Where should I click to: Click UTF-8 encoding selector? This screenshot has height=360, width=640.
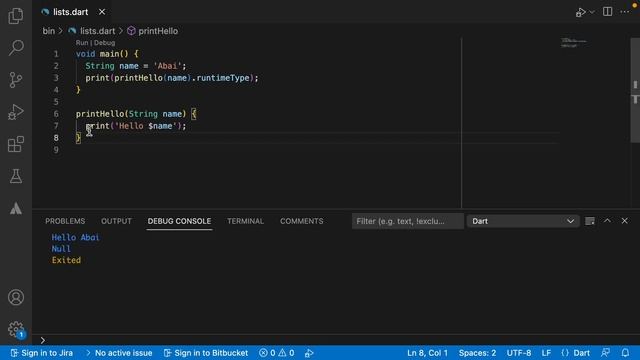point(519,353)
